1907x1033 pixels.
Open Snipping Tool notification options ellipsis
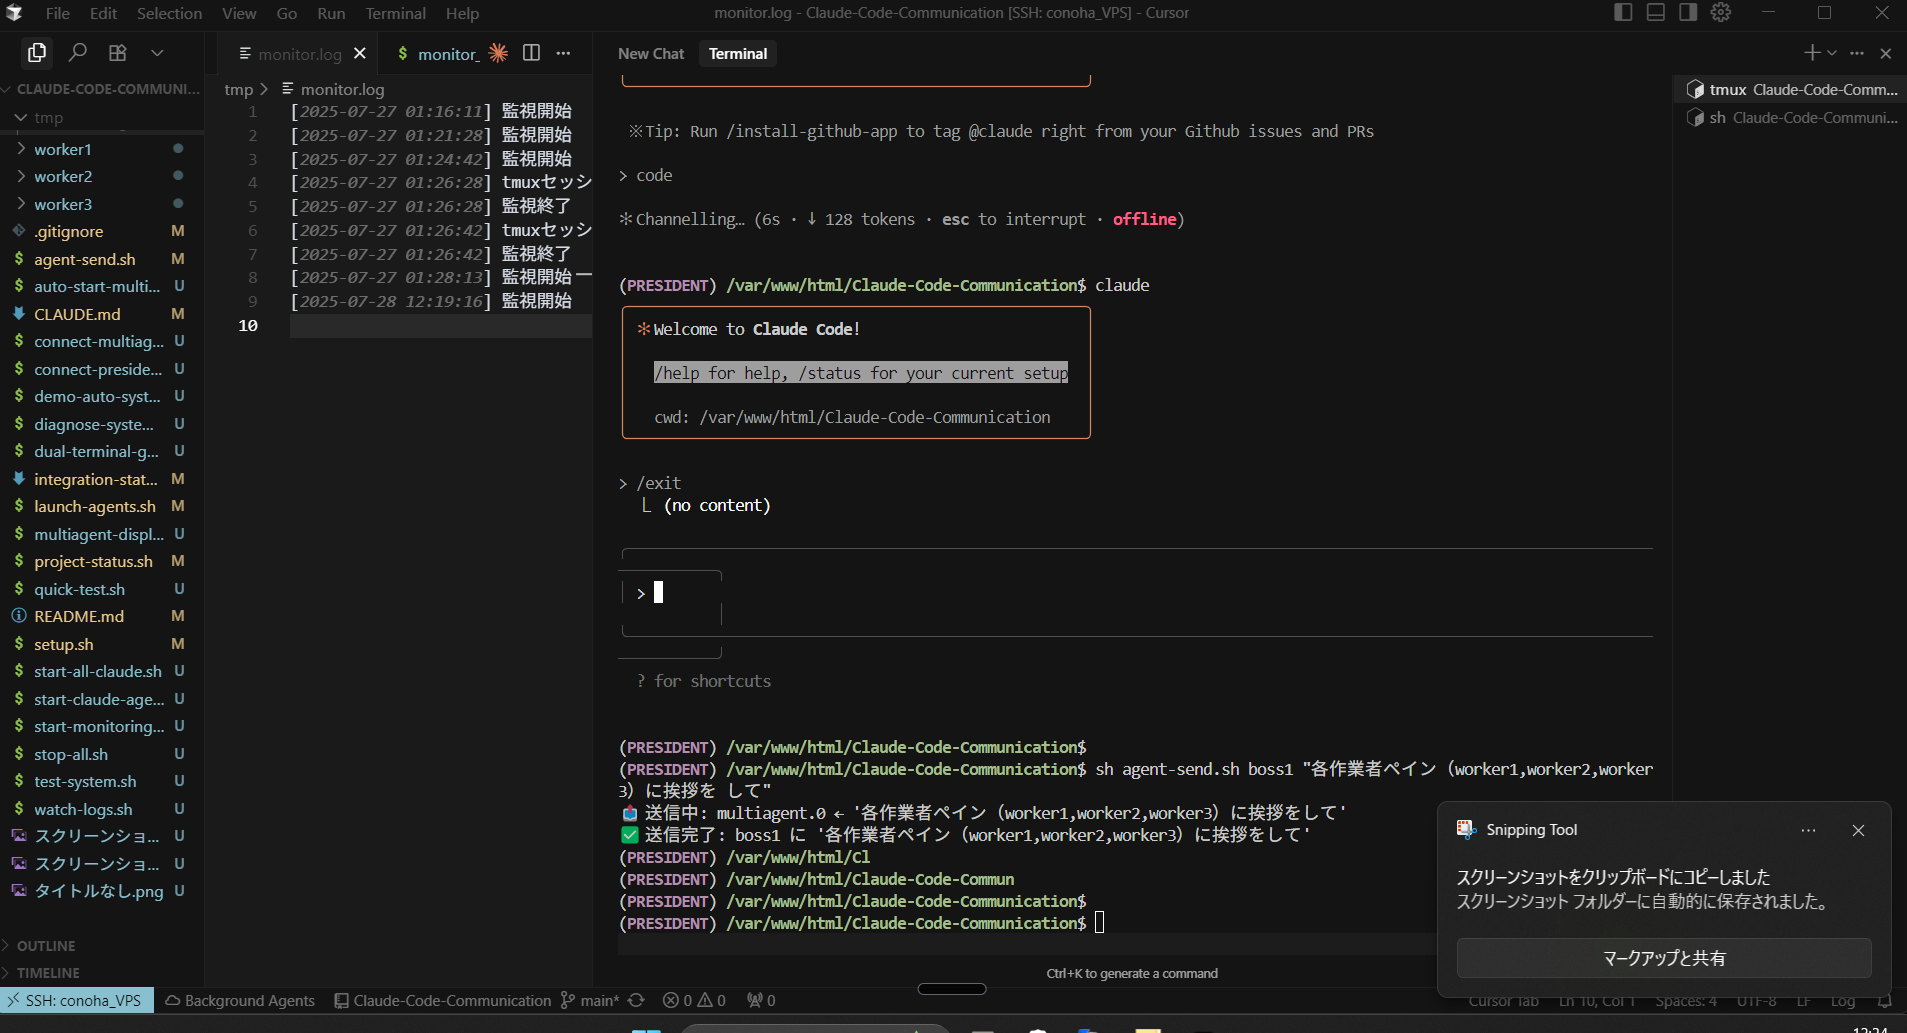1808,830
